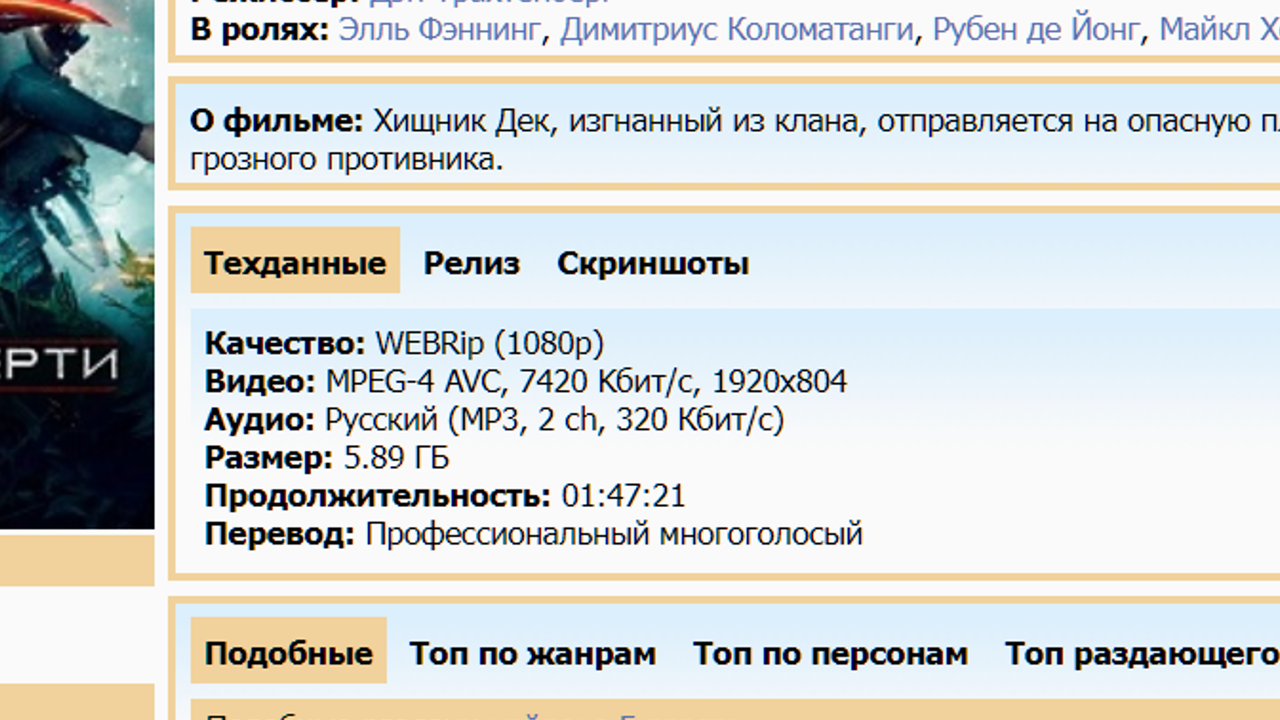Open the Подобные tab
Screen dimensions: 1280x720
287,651
